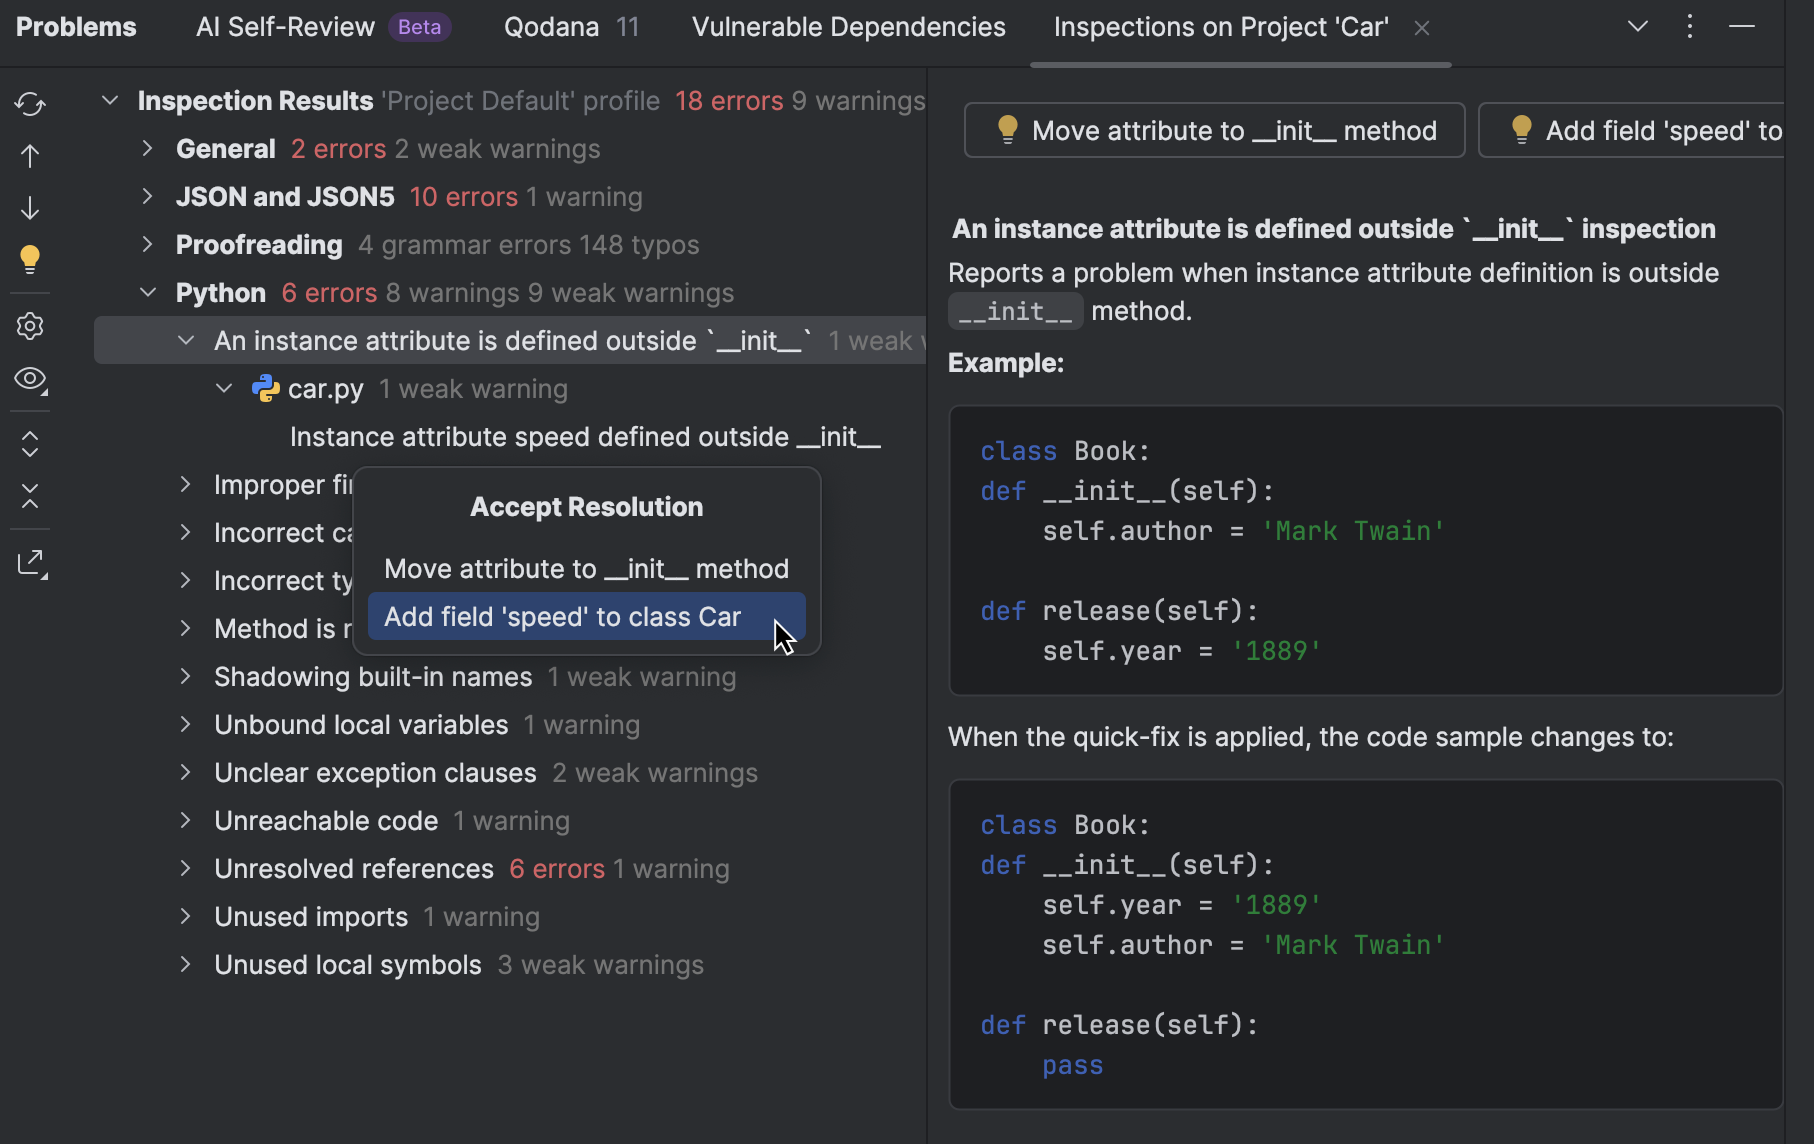
Task: Open the AI Self-Review tab
Action: 285,27
